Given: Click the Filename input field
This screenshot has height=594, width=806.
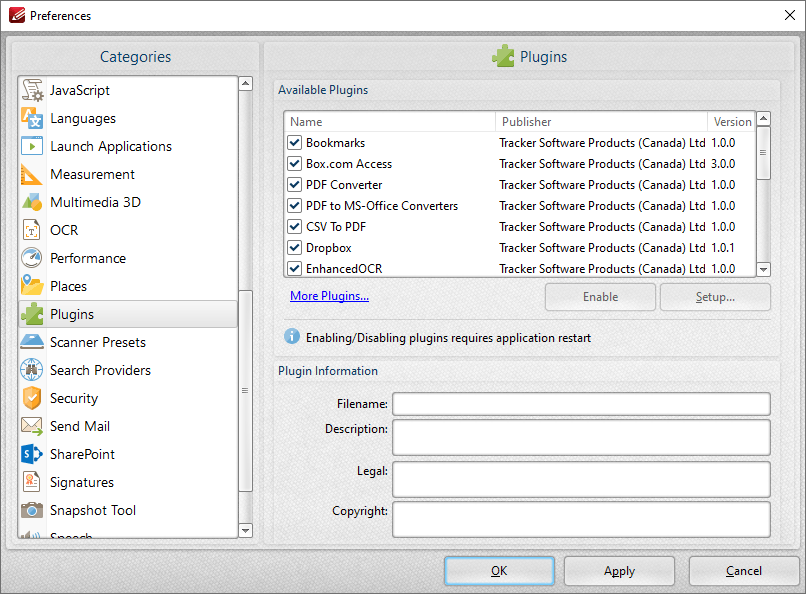Looking at the screenshot, I should (x=581, y=404).
